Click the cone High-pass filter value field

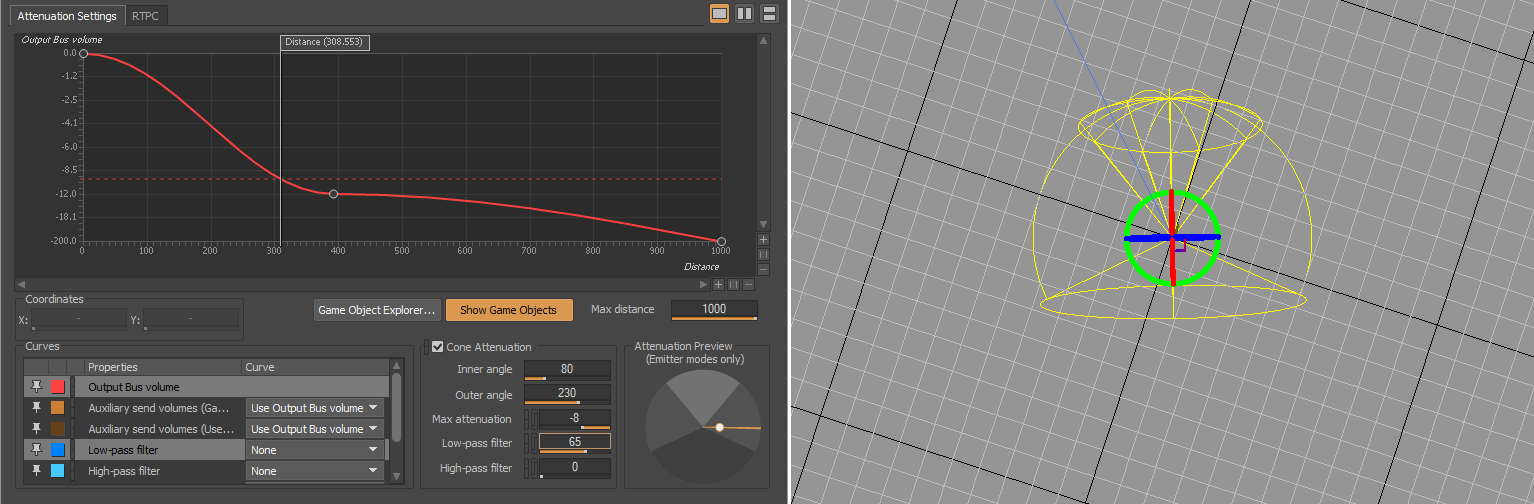[575, 467]
